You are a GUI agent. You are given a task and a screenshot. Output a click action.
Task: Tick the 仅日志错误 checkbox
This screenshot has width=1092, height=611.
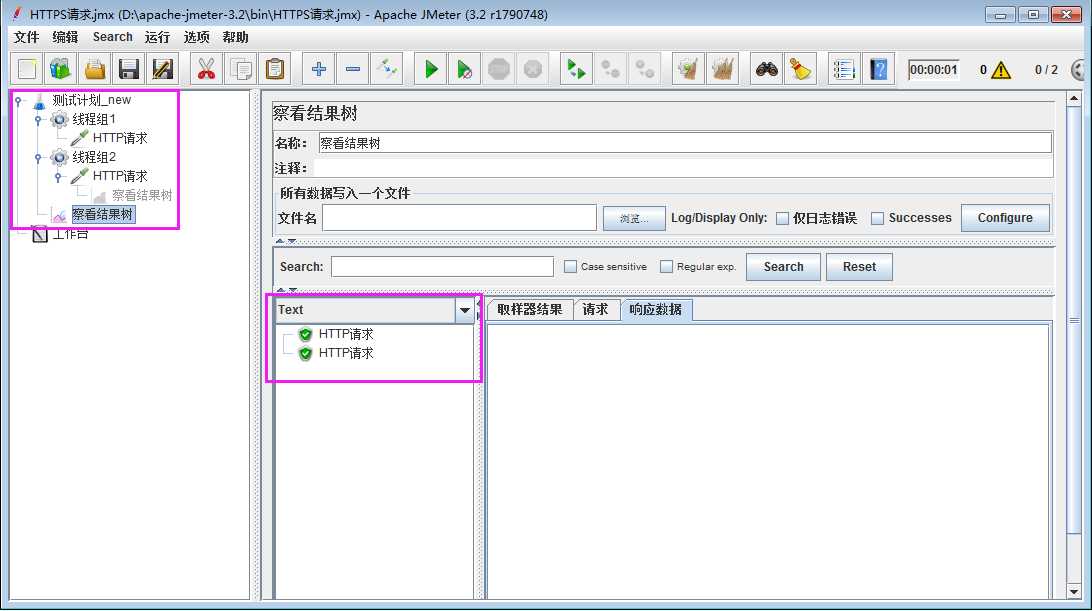coord(783,218)
